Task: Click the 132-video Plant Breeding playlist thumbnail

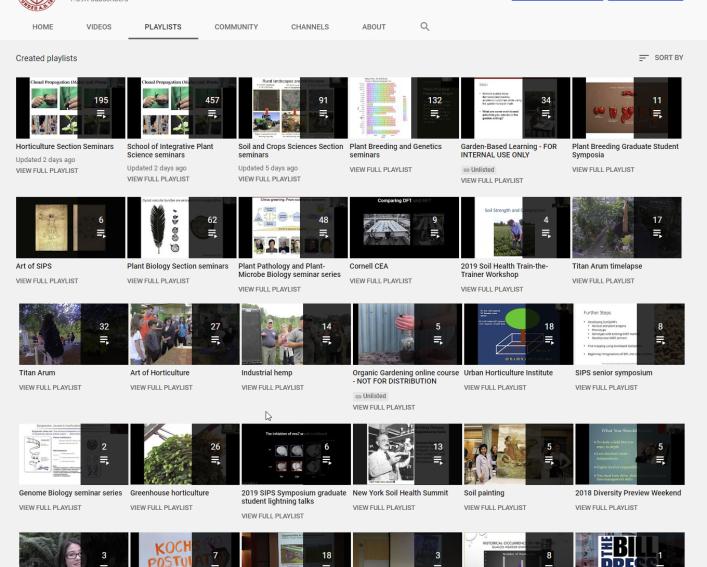Action: [404, 108]
